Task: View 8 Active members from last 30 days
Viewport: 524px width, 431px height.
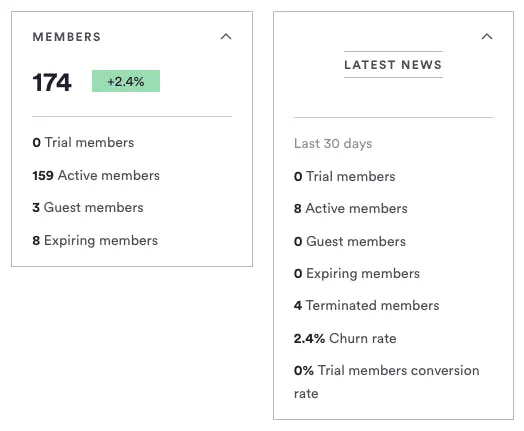Action: 351,208
